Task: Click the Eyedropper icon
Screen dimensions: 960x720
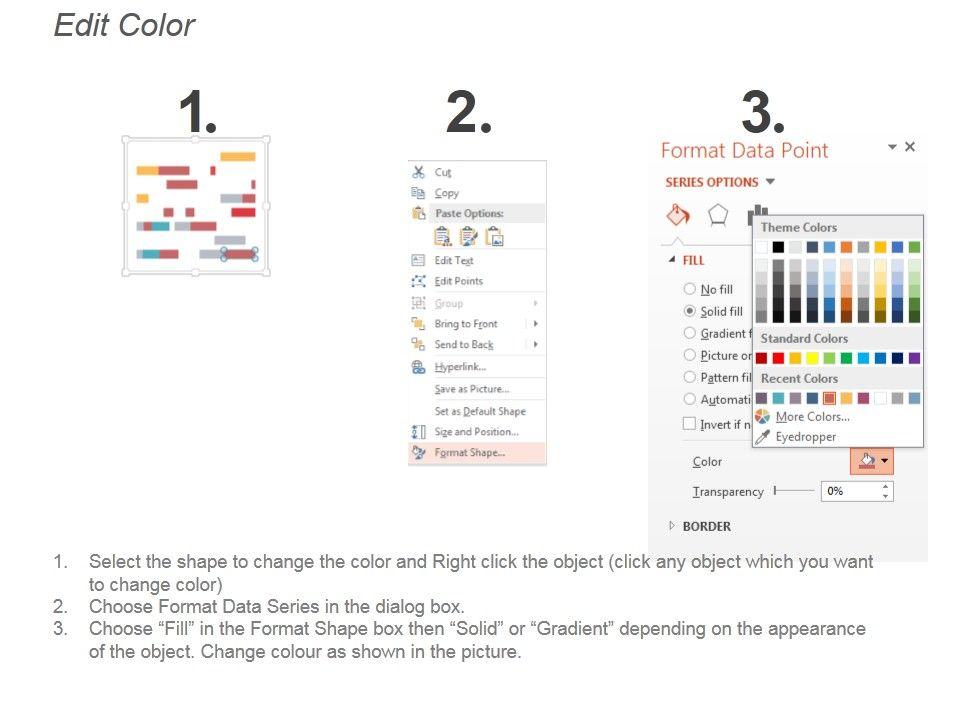Action: tap(763, 437)
